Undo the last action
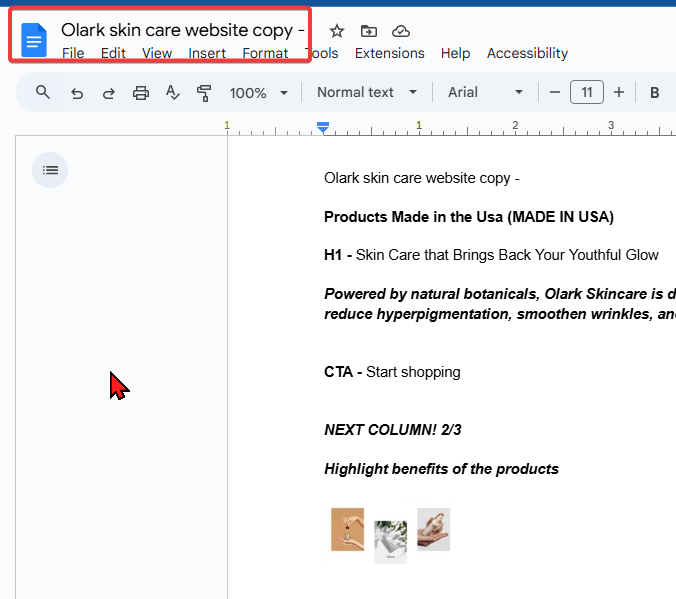Viewport: 676px width, 599px height. click(x=77, y=93)
